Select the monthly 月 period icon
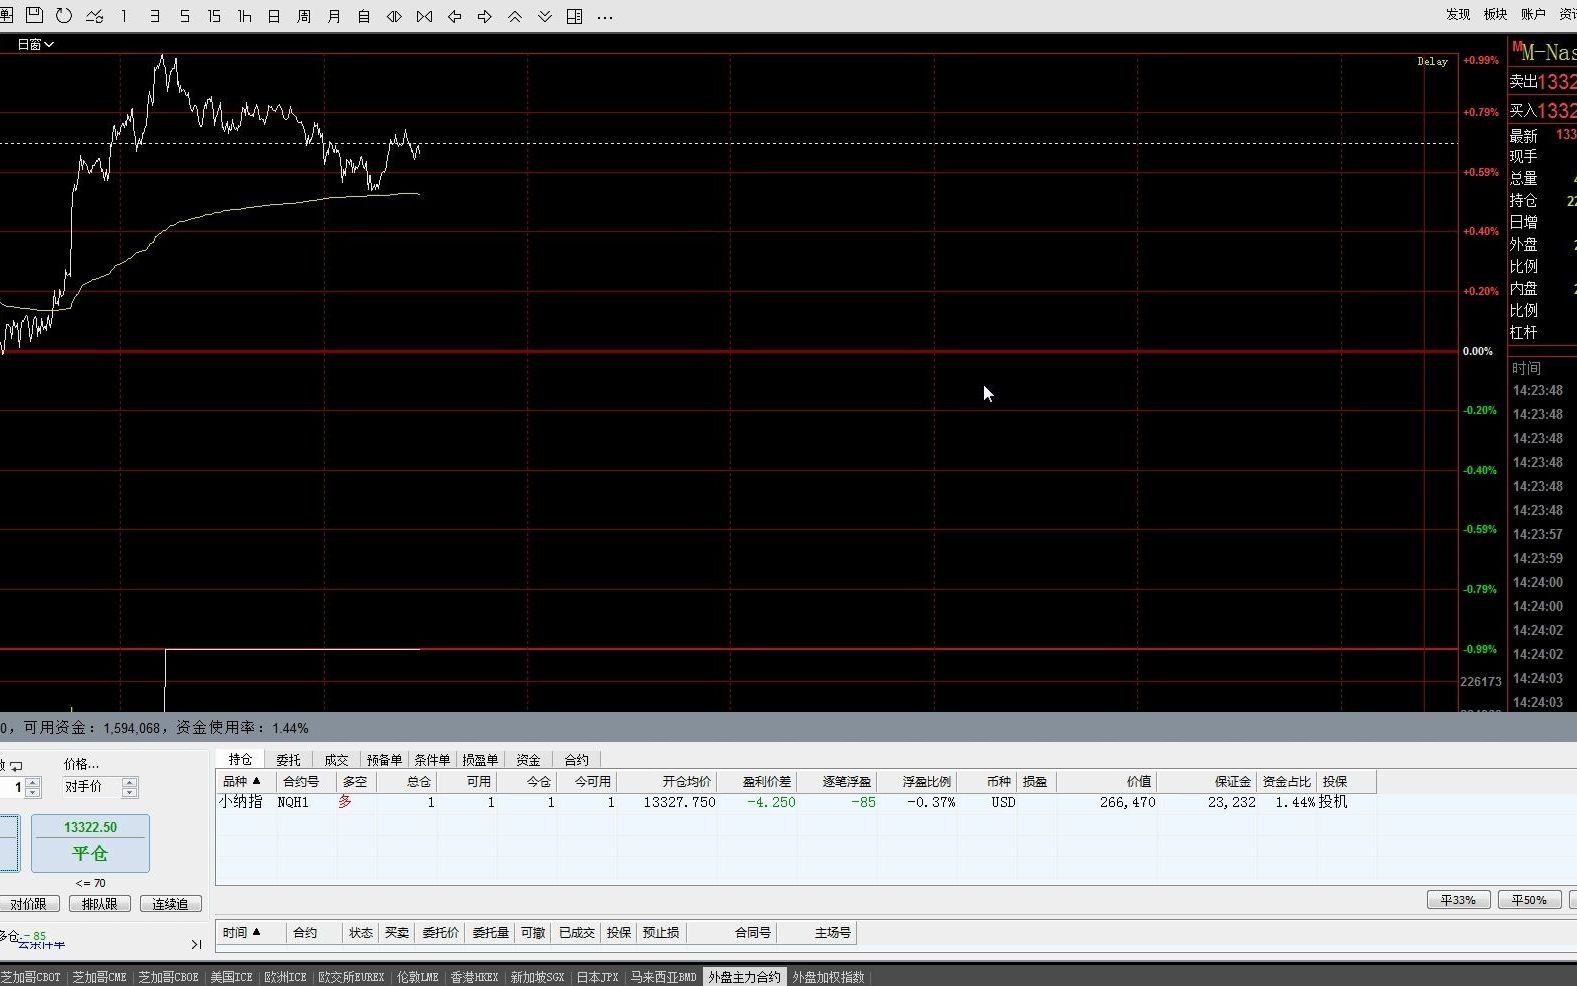Screen dimensions: 1577x986 (x=334, y=16)
